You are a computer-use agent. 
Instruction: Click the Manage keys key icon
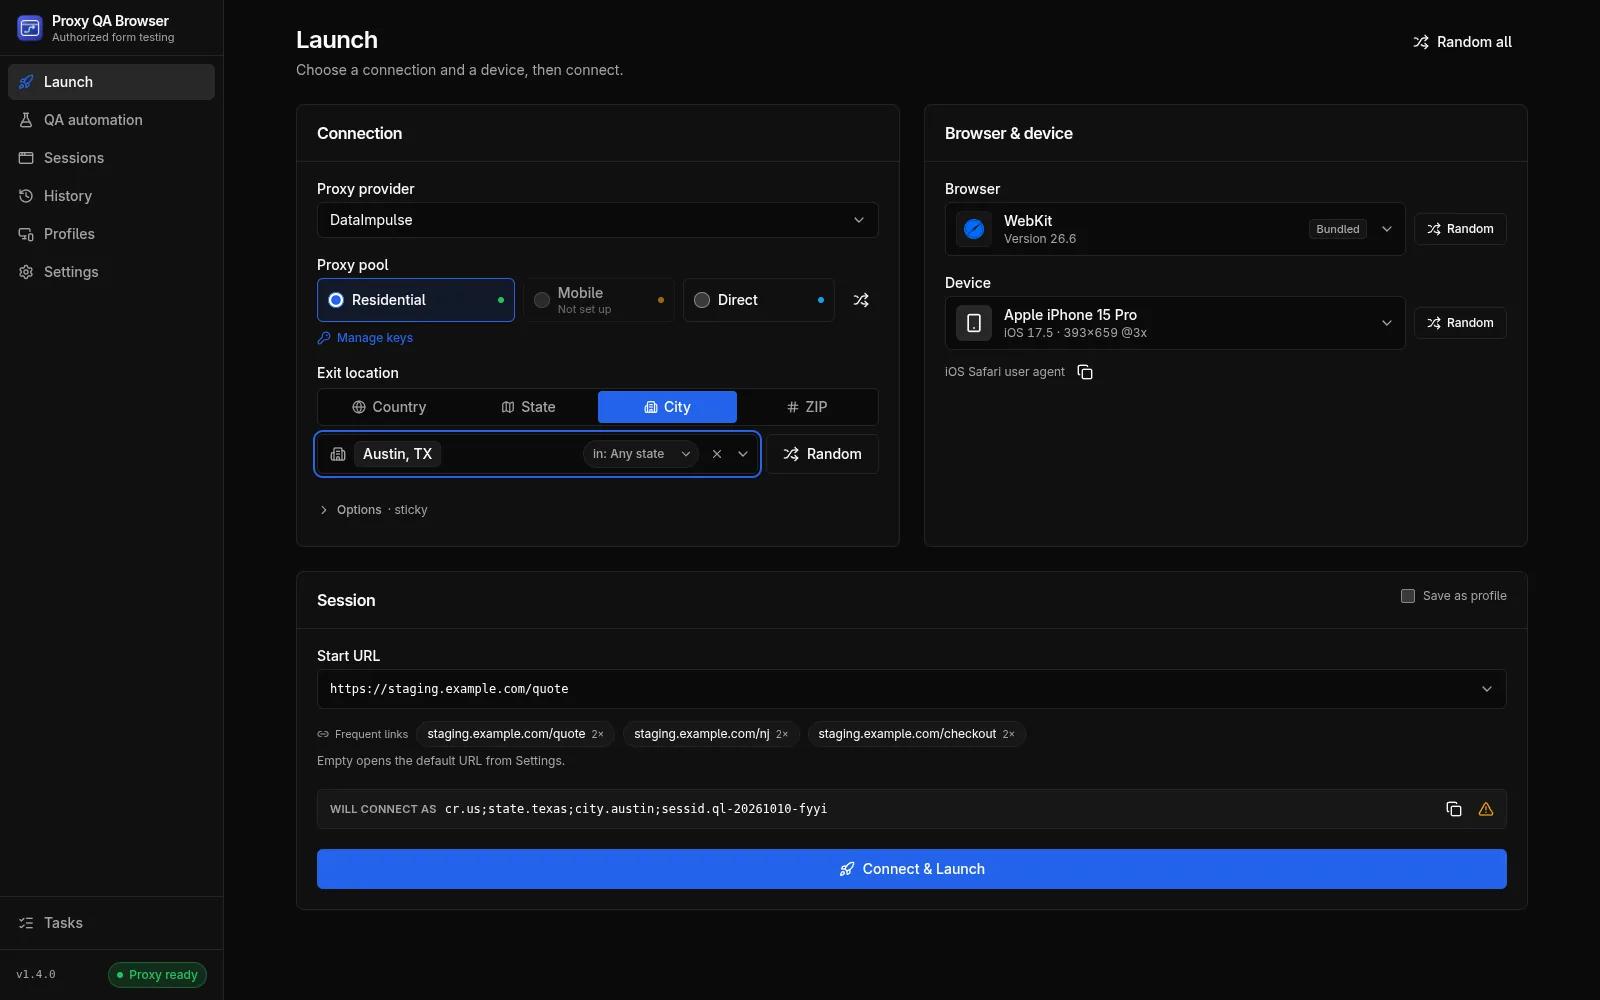[324, 338]
